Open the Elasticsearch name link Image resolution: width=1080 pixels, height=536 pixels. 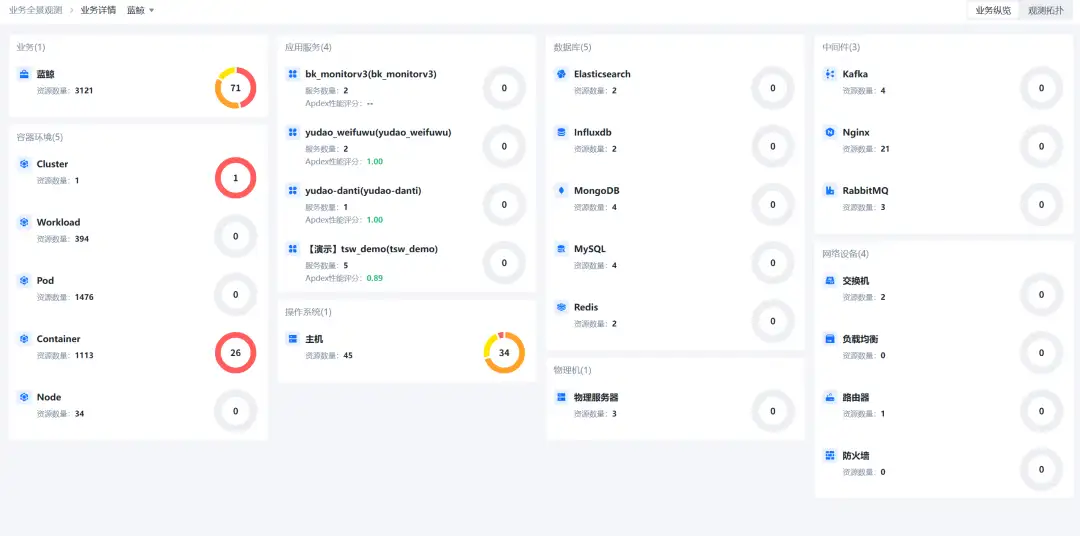click(x=602, y=74)
